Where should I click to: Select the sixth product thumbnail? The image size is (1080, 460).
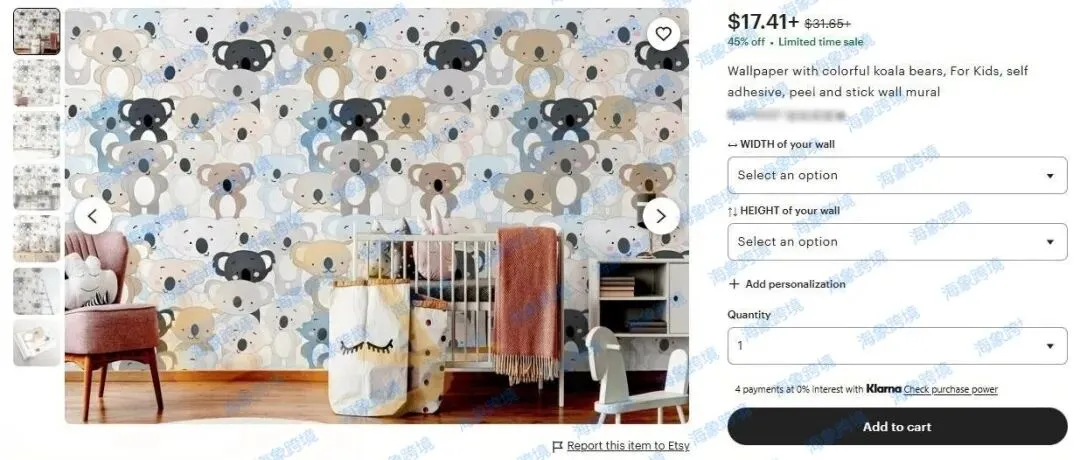click(x=37, y=291)
